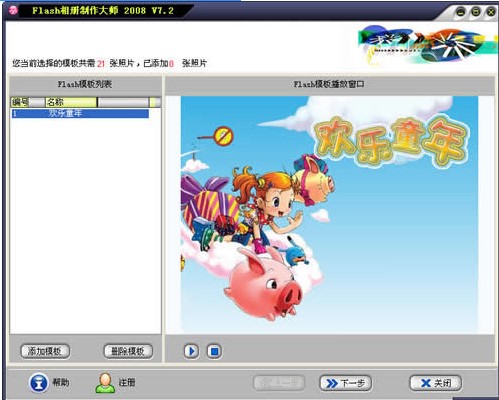Maximize the Flash相册制作大师 window

pos(476,12)
